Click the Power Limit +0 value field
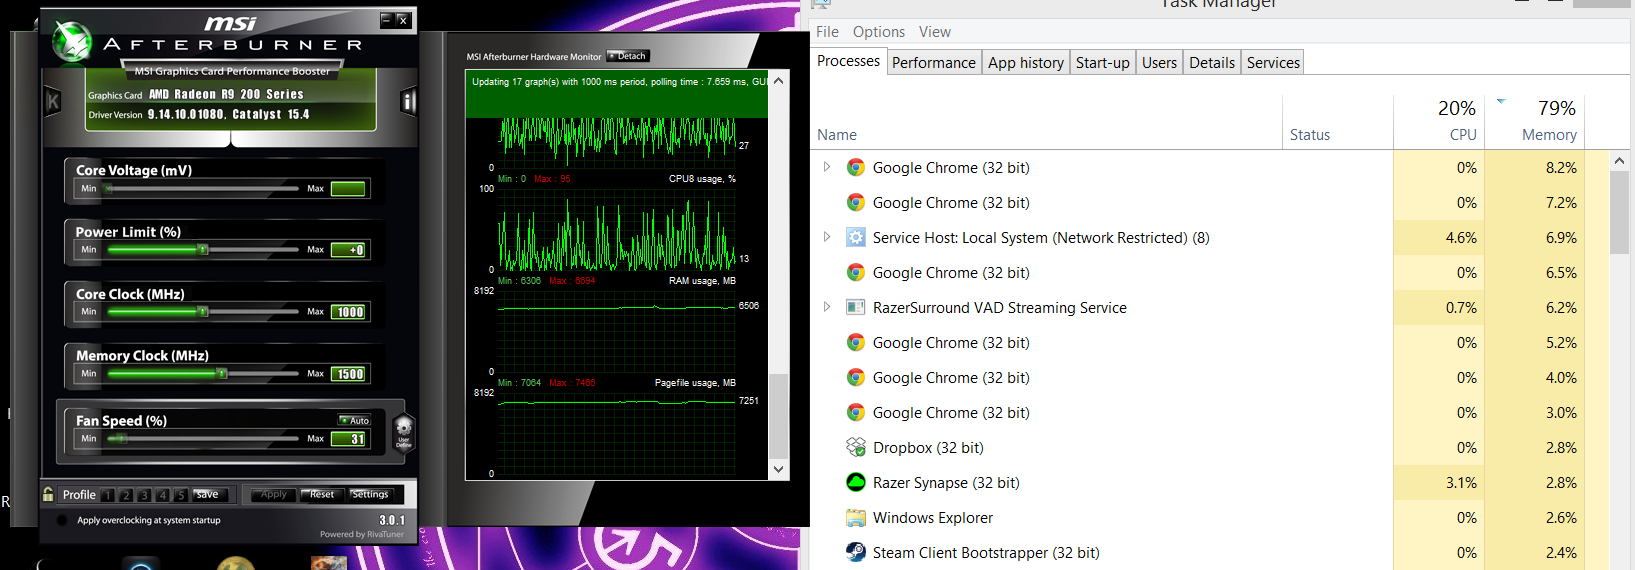 click(x=349, y=250)
